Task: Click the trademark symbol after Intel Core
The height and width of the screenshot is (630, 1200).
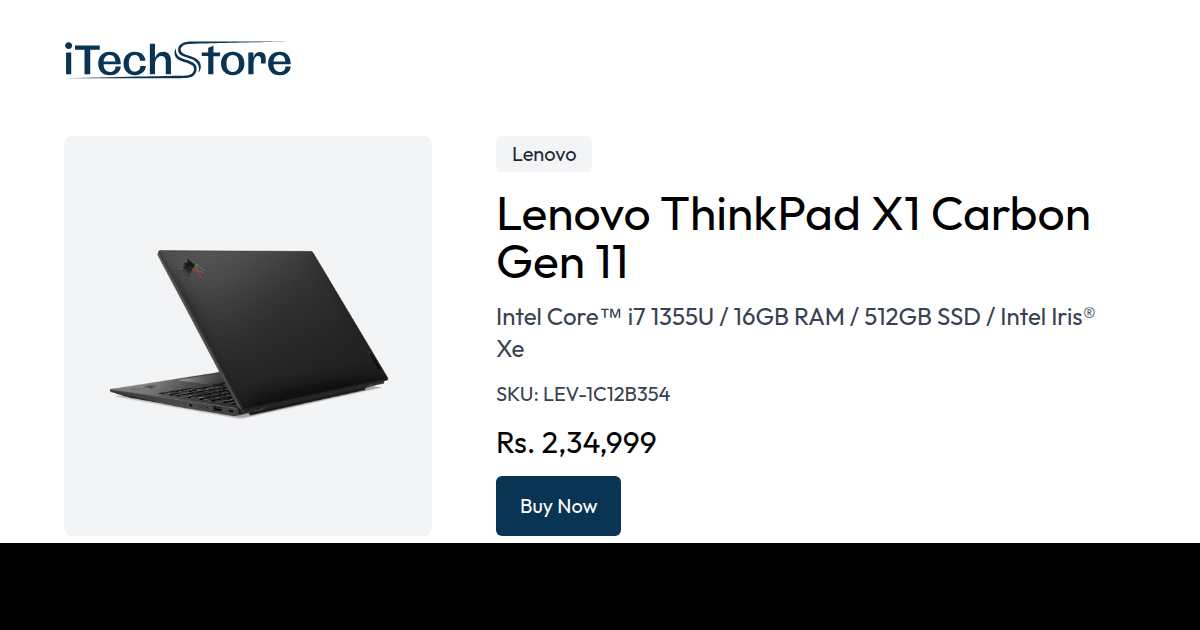Action: 609,317
